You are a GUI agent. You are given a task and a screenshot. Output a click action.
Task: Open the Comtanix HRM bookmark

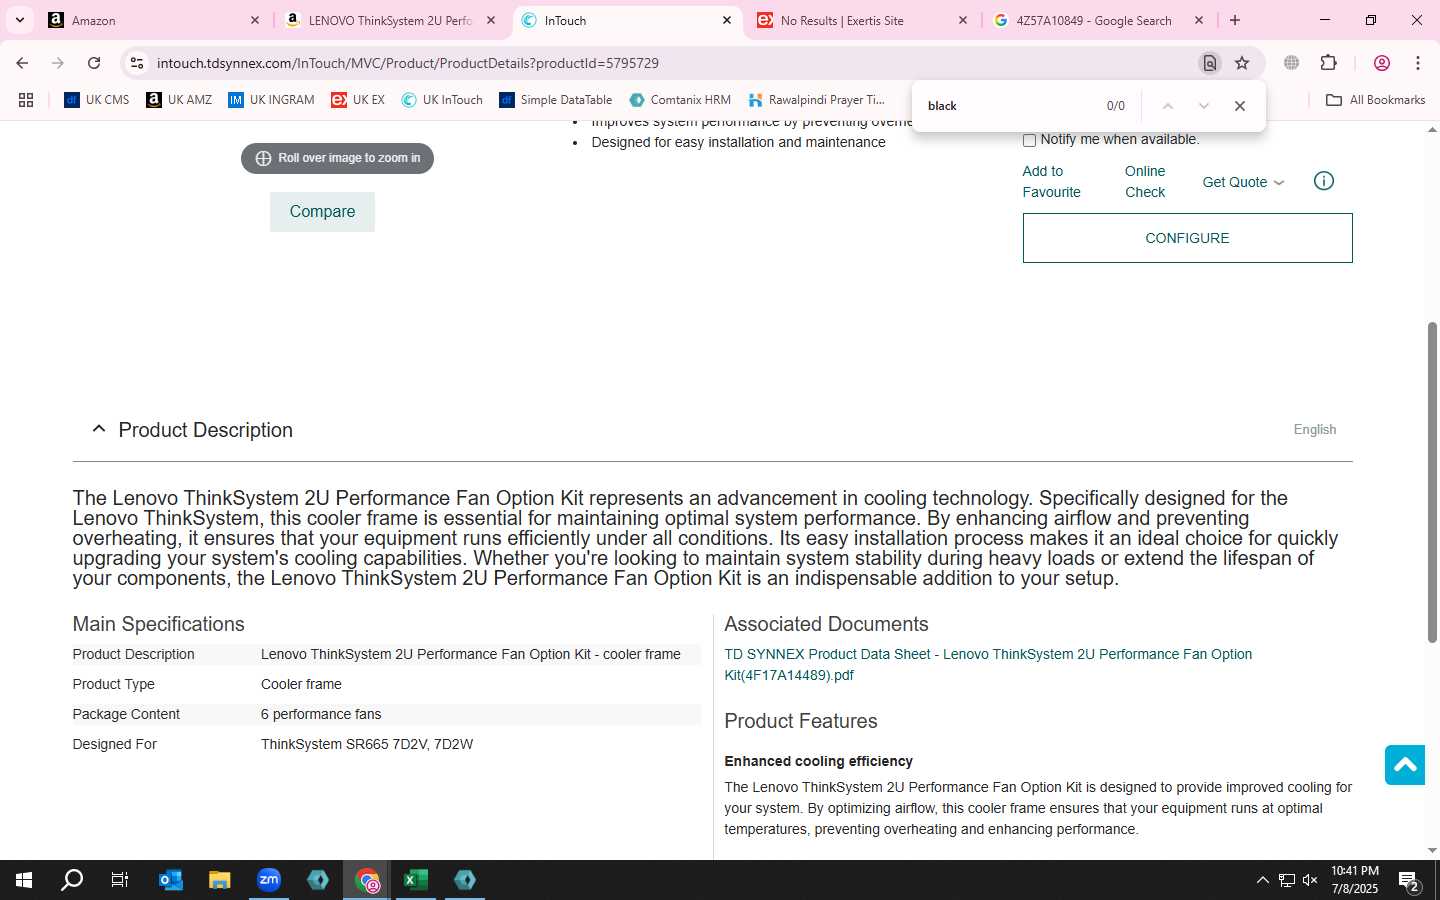tap(680, 100)
